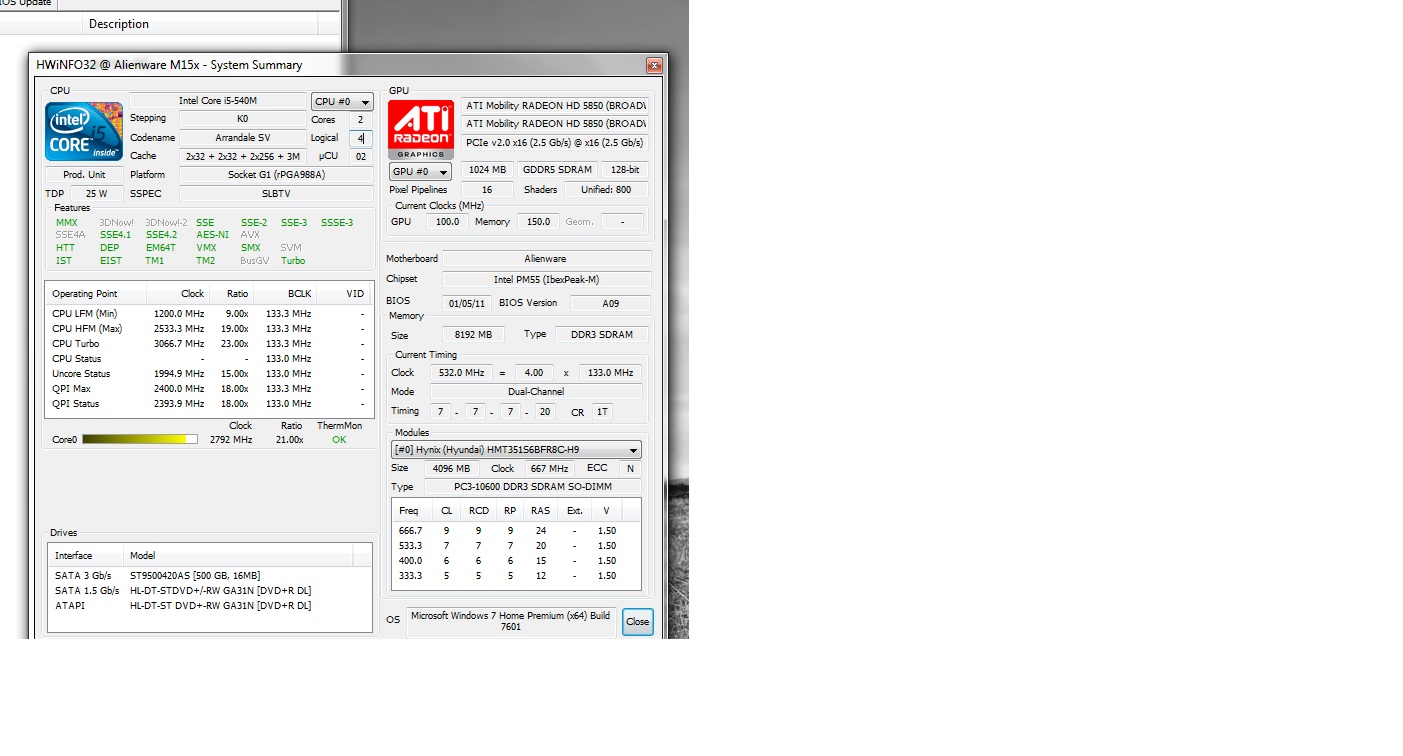Screen dimensions: 1403x756
Task: Click the BIOS date 01/05/11 field
Action: tap(467, 303)
